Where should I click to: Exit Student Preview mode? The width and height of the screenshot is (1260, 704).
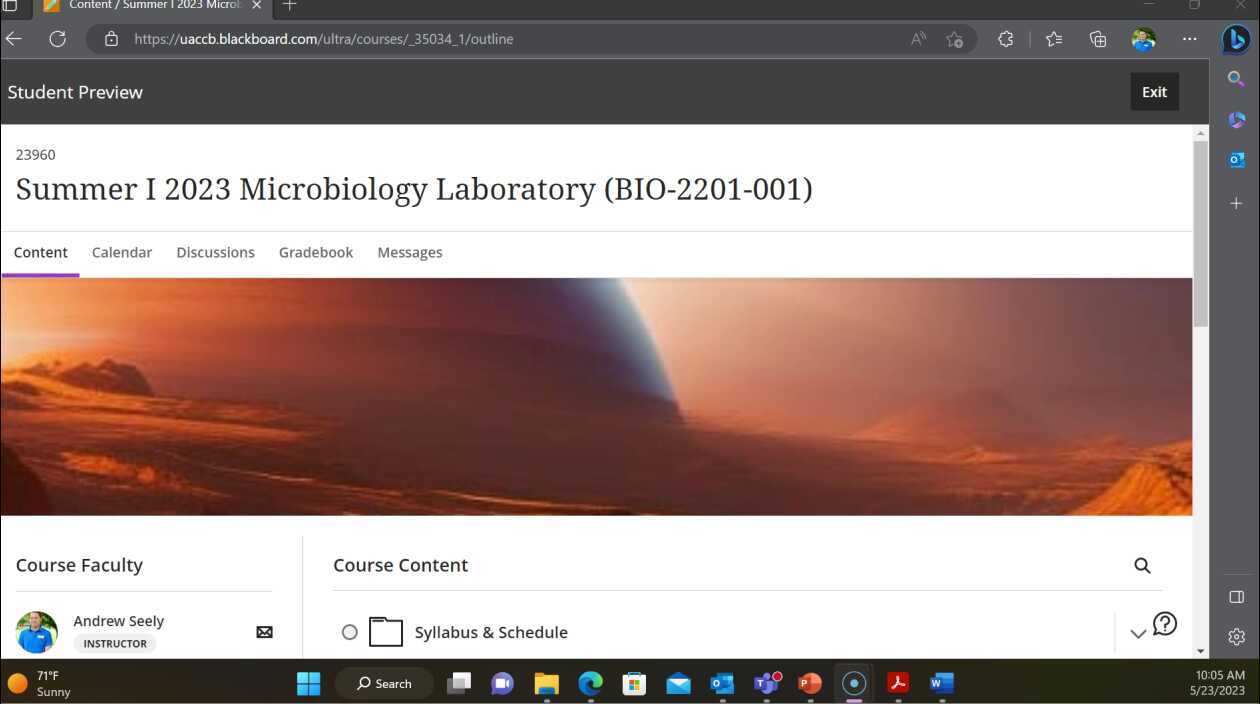tap(1154, 91)
